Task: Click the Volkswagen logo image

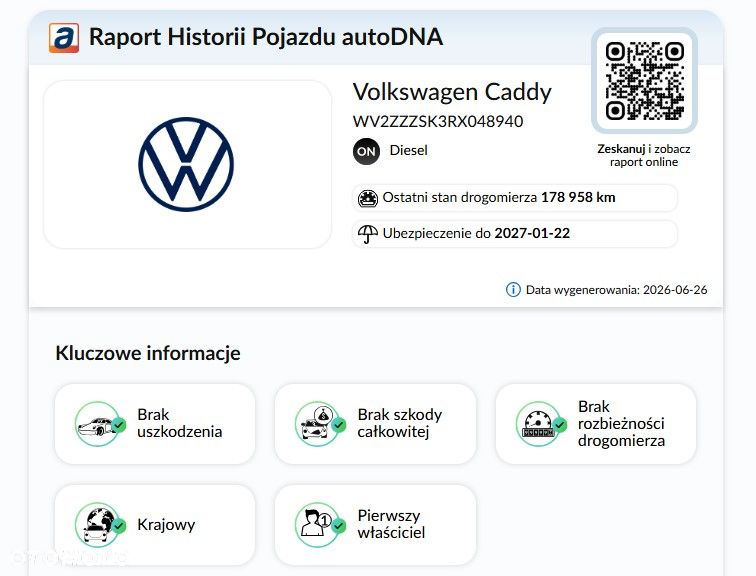Action: (186, 164)
